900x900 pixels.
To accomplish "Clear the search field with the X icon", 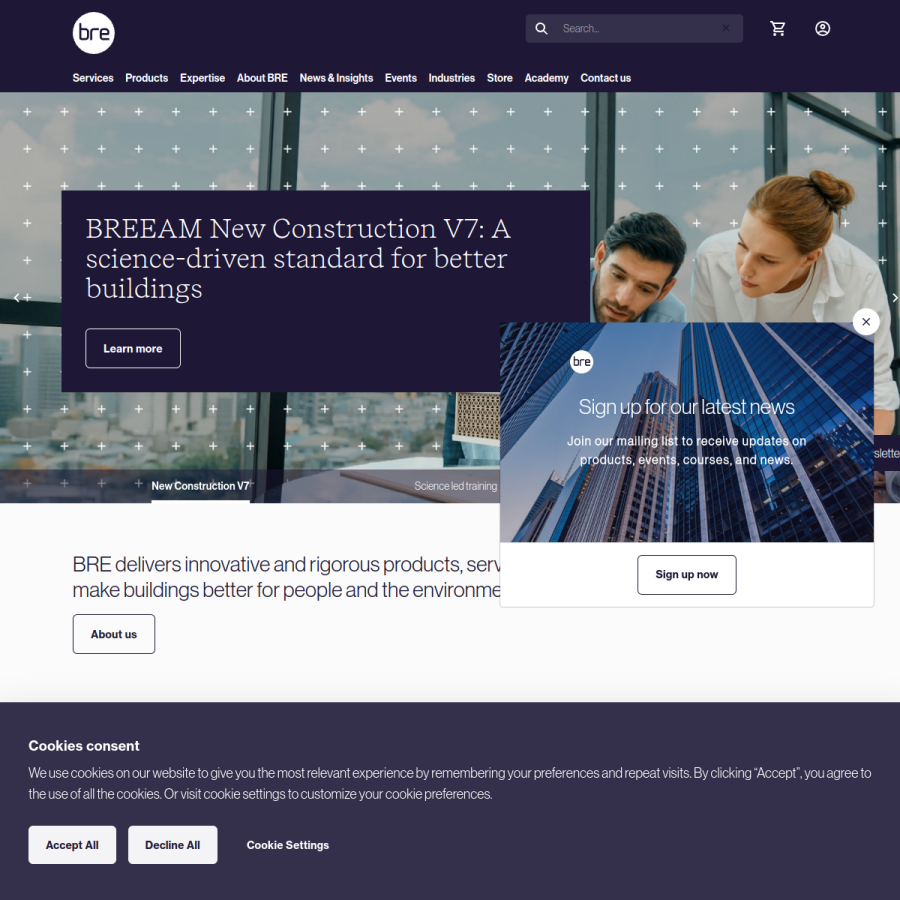I will (726, 28).
